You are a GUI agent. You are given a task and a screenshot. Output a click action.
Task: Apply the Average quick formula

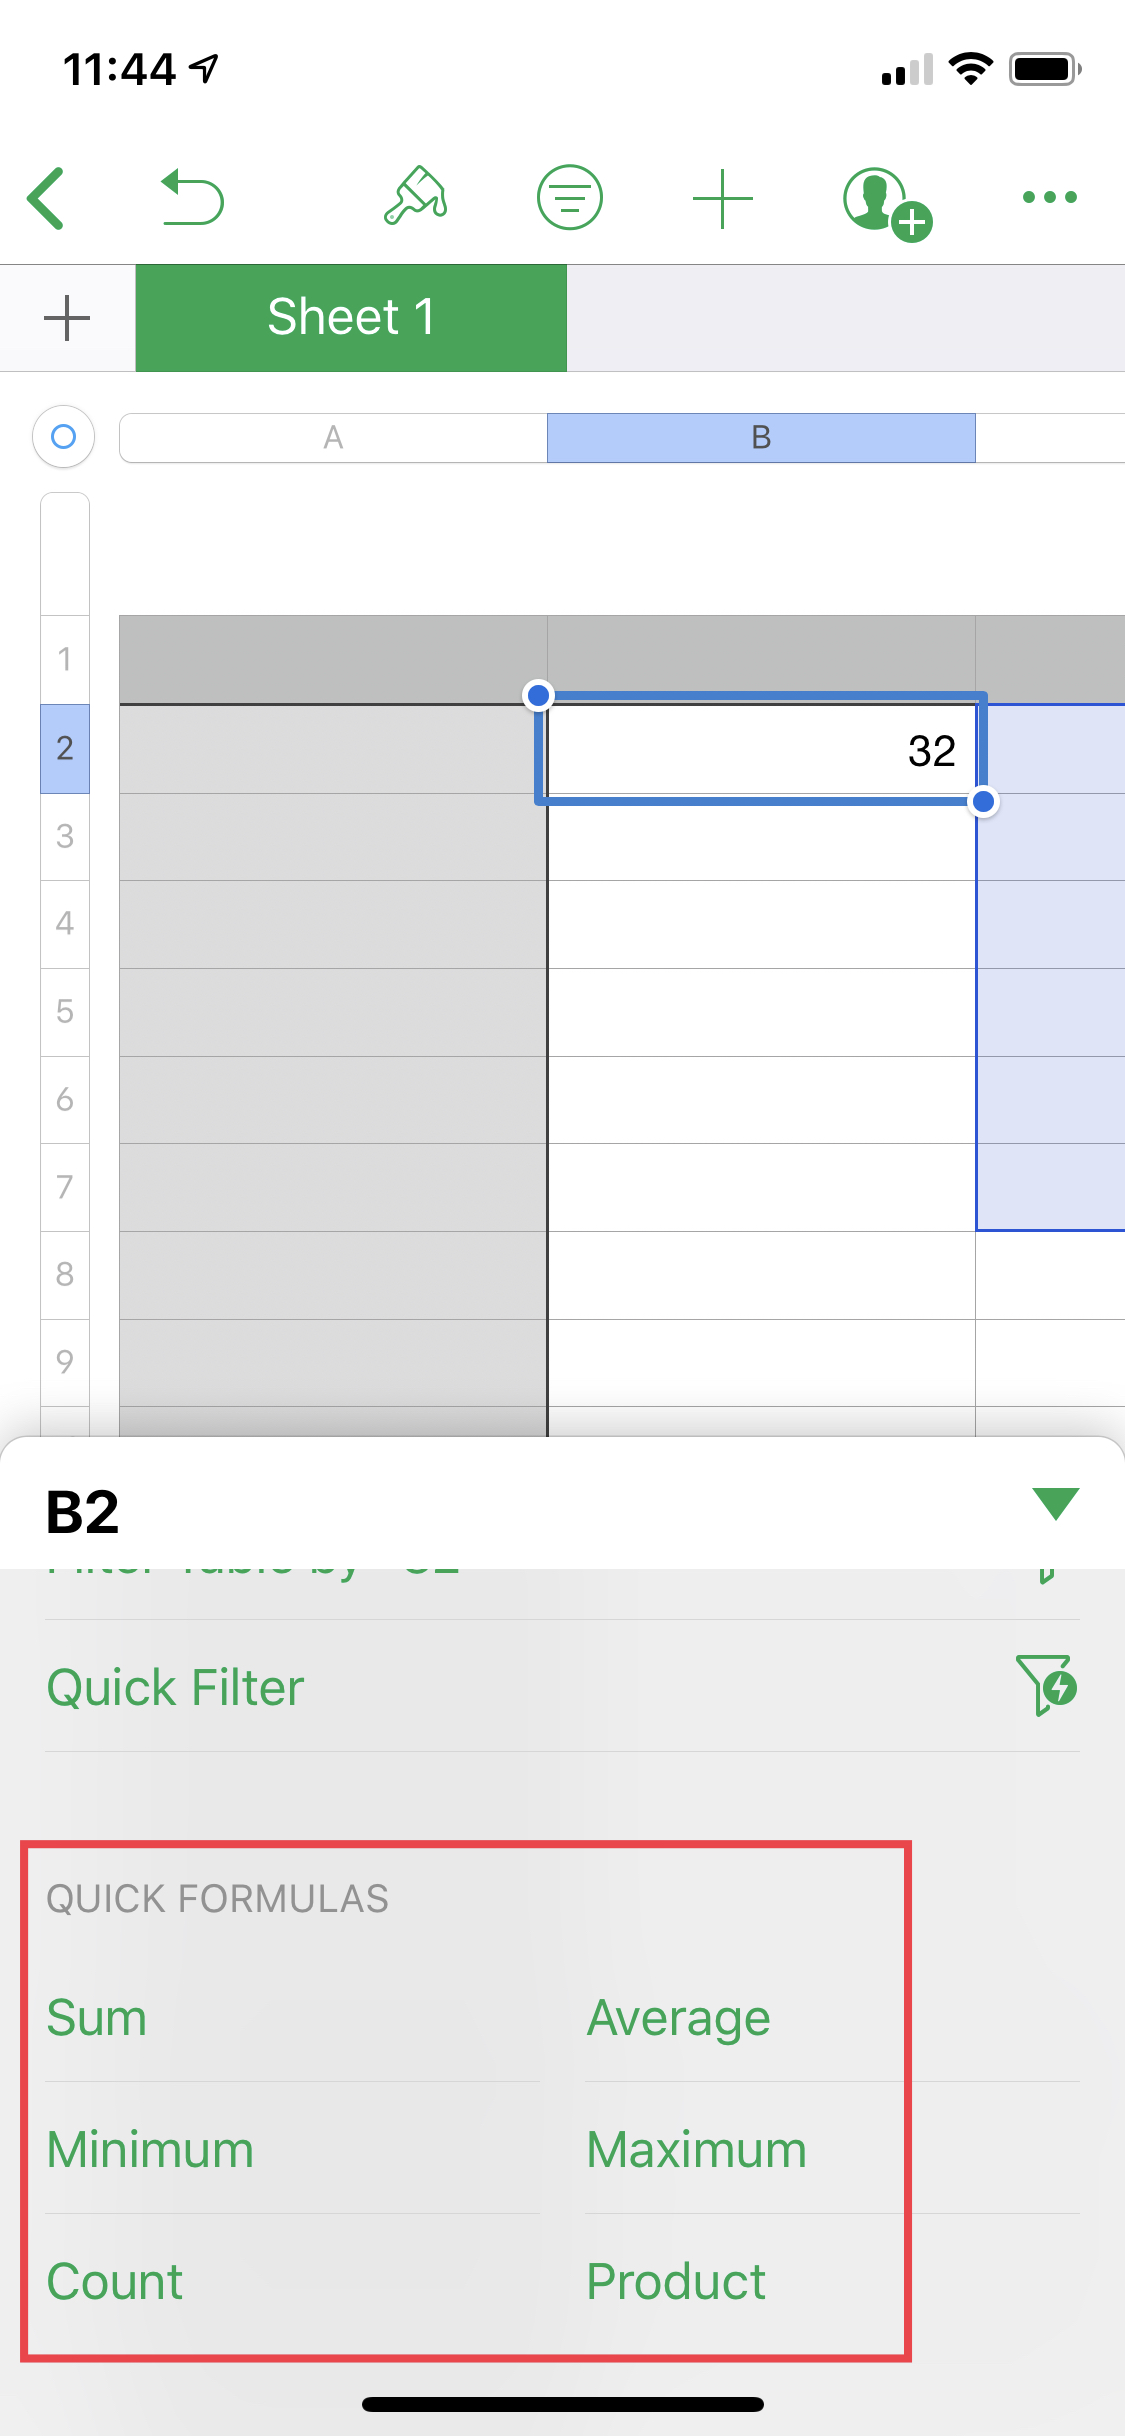click(678, 2018)
